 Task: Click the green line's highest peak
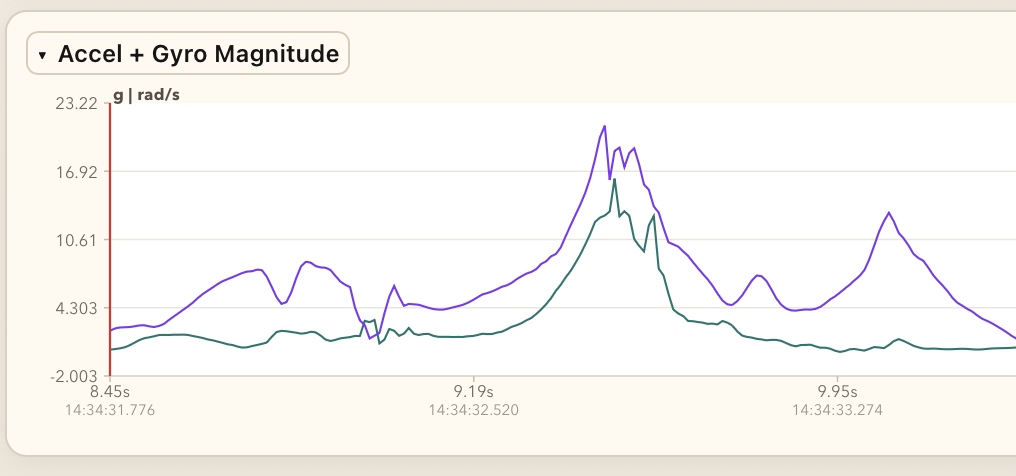614,179
